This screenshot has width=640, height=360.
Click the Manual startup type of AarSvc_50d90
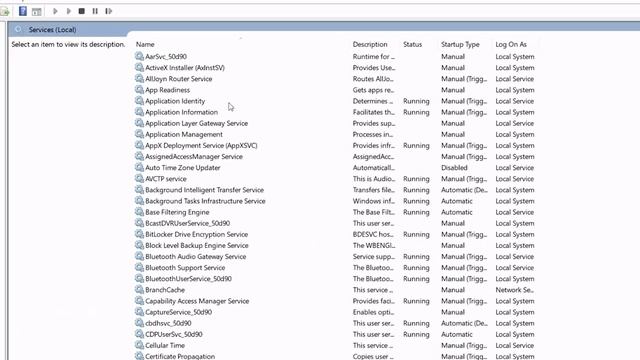(x=453, y=56)
